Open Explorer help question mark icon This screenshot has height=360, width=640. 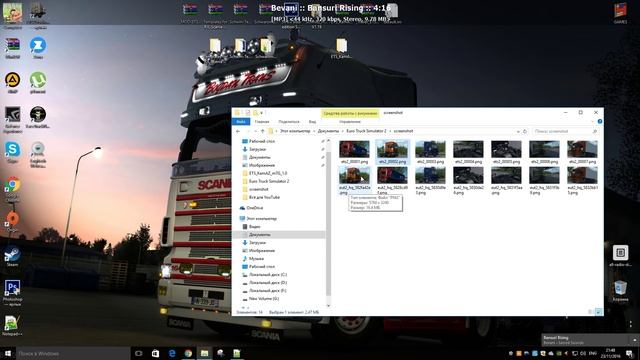click(x=599, y=122)
